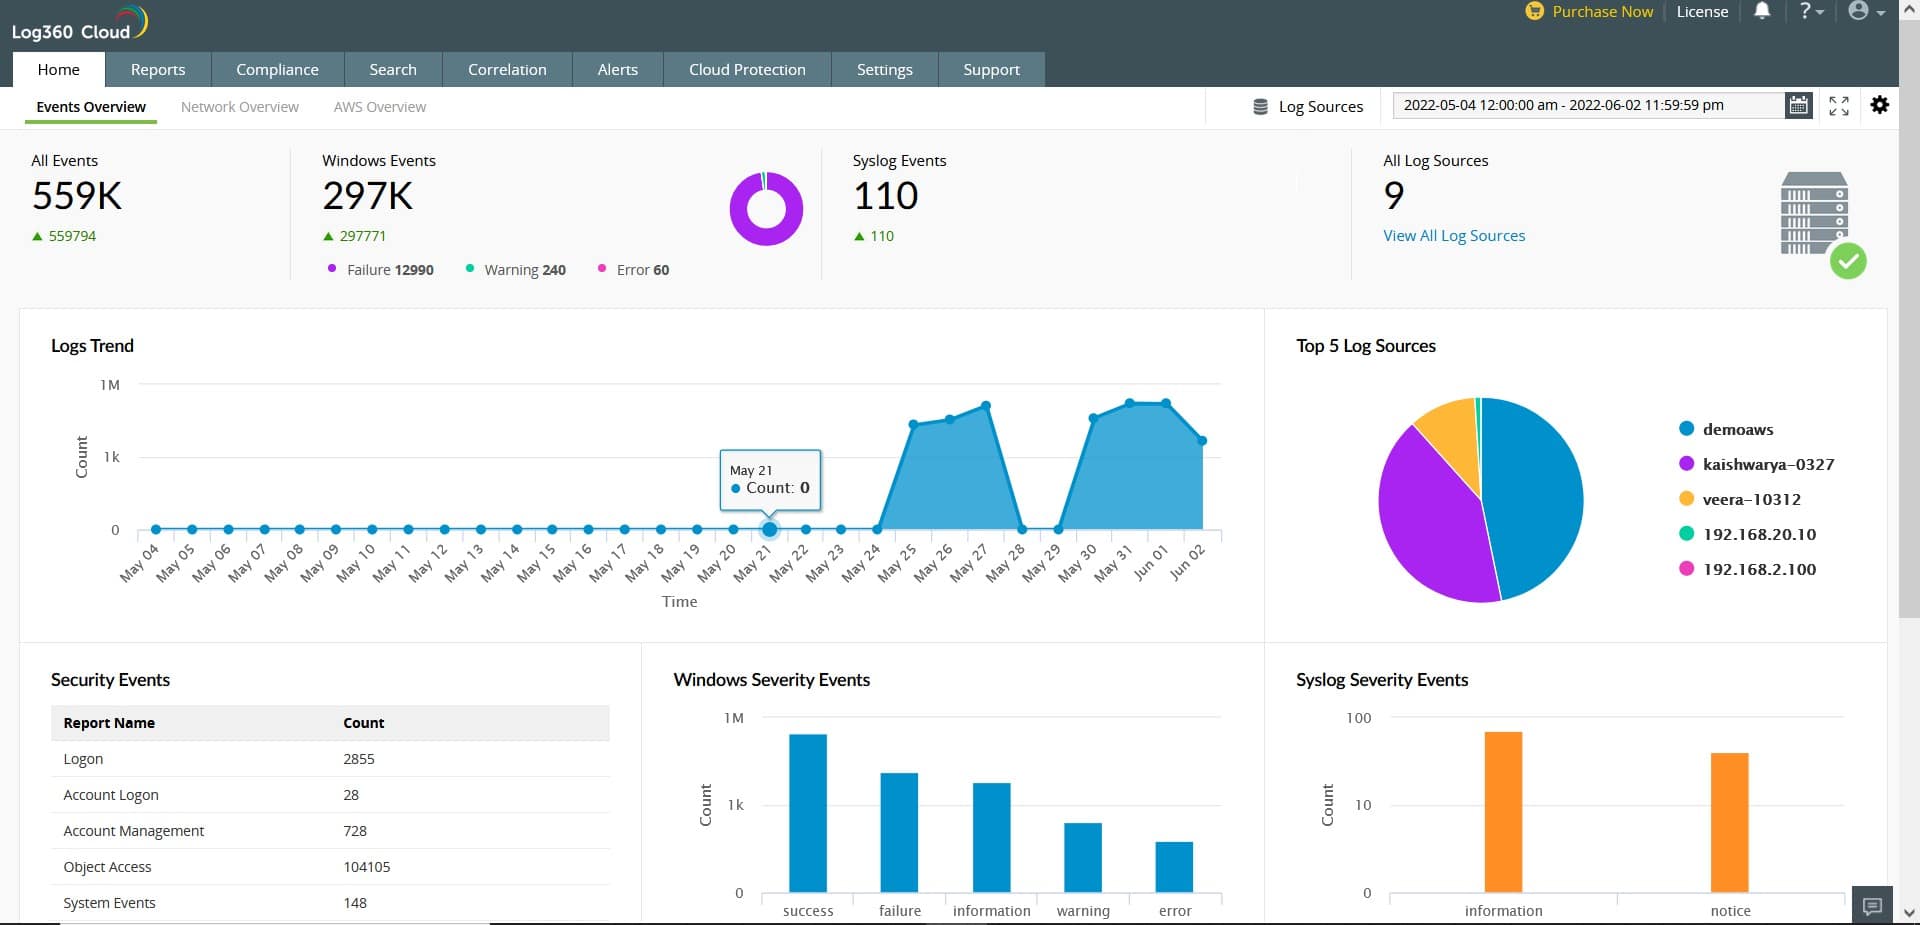
Task: Click the All Events 559K value
Action: coord(77,195)
